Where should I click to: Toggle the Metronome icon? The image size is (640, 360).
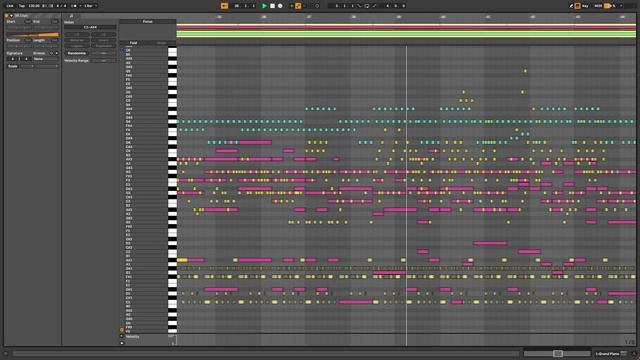(x=75, y=6)
